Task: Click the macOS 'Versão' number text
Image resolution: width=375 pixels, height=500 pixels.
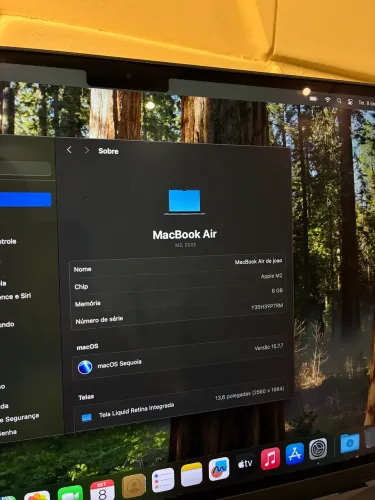Action: pyautogui.click(x=269, y=347)
